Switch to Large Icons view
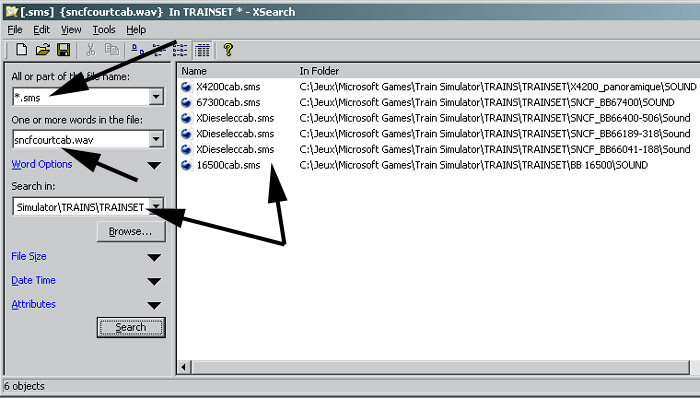 138,50
